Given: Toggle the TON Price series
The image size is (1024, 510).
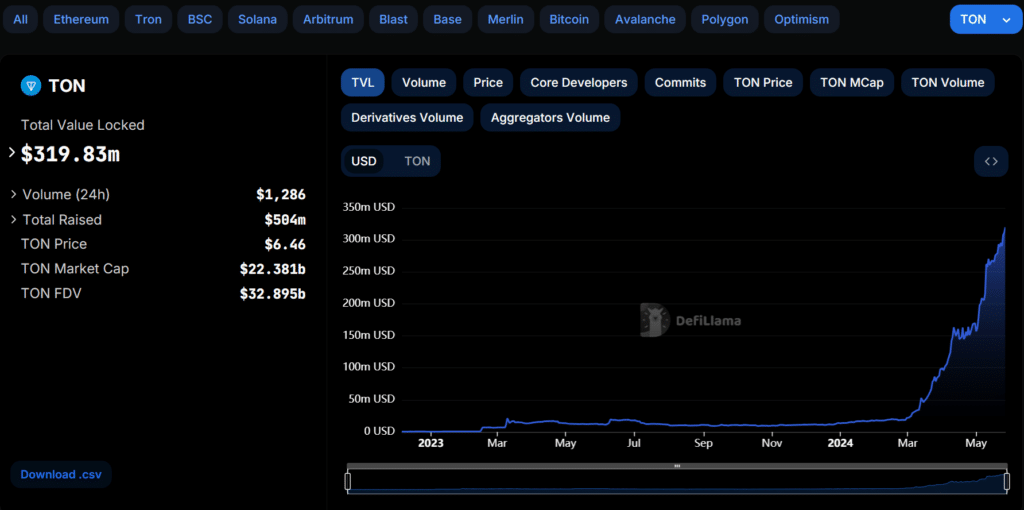Looking at the screenshot, I should (x=763, y=82).
